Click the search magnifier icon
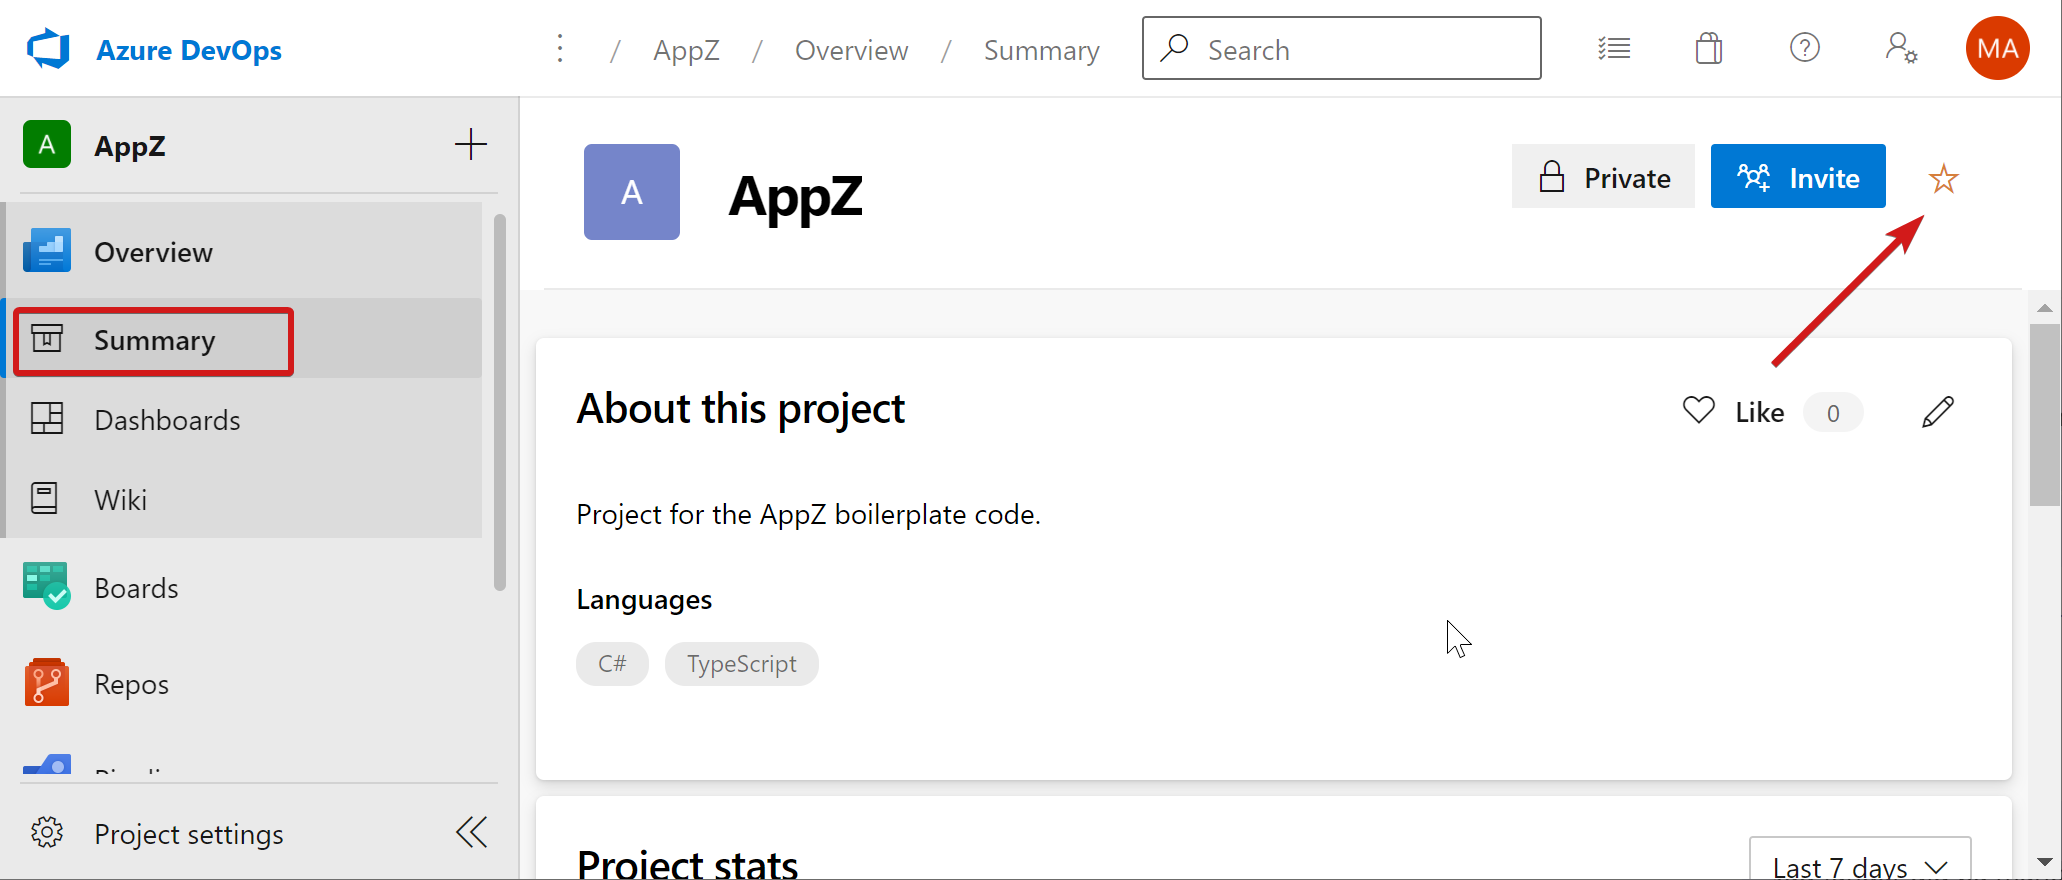Viewport: 2062px width, 880px height. 1174,48
